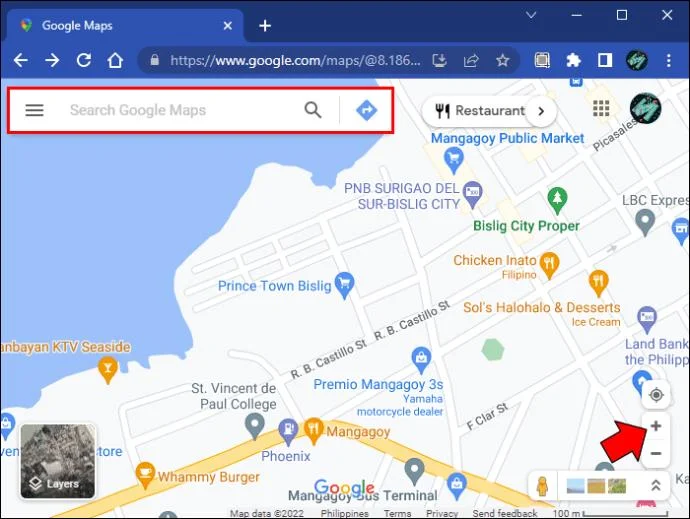Click the Privacy link

442,513
